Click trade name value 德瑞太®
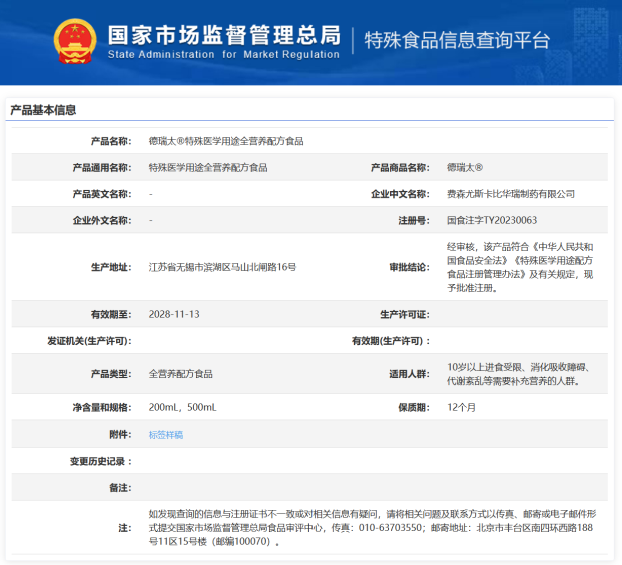This screenshot has width=622, height=565. [x=465, y=167]
